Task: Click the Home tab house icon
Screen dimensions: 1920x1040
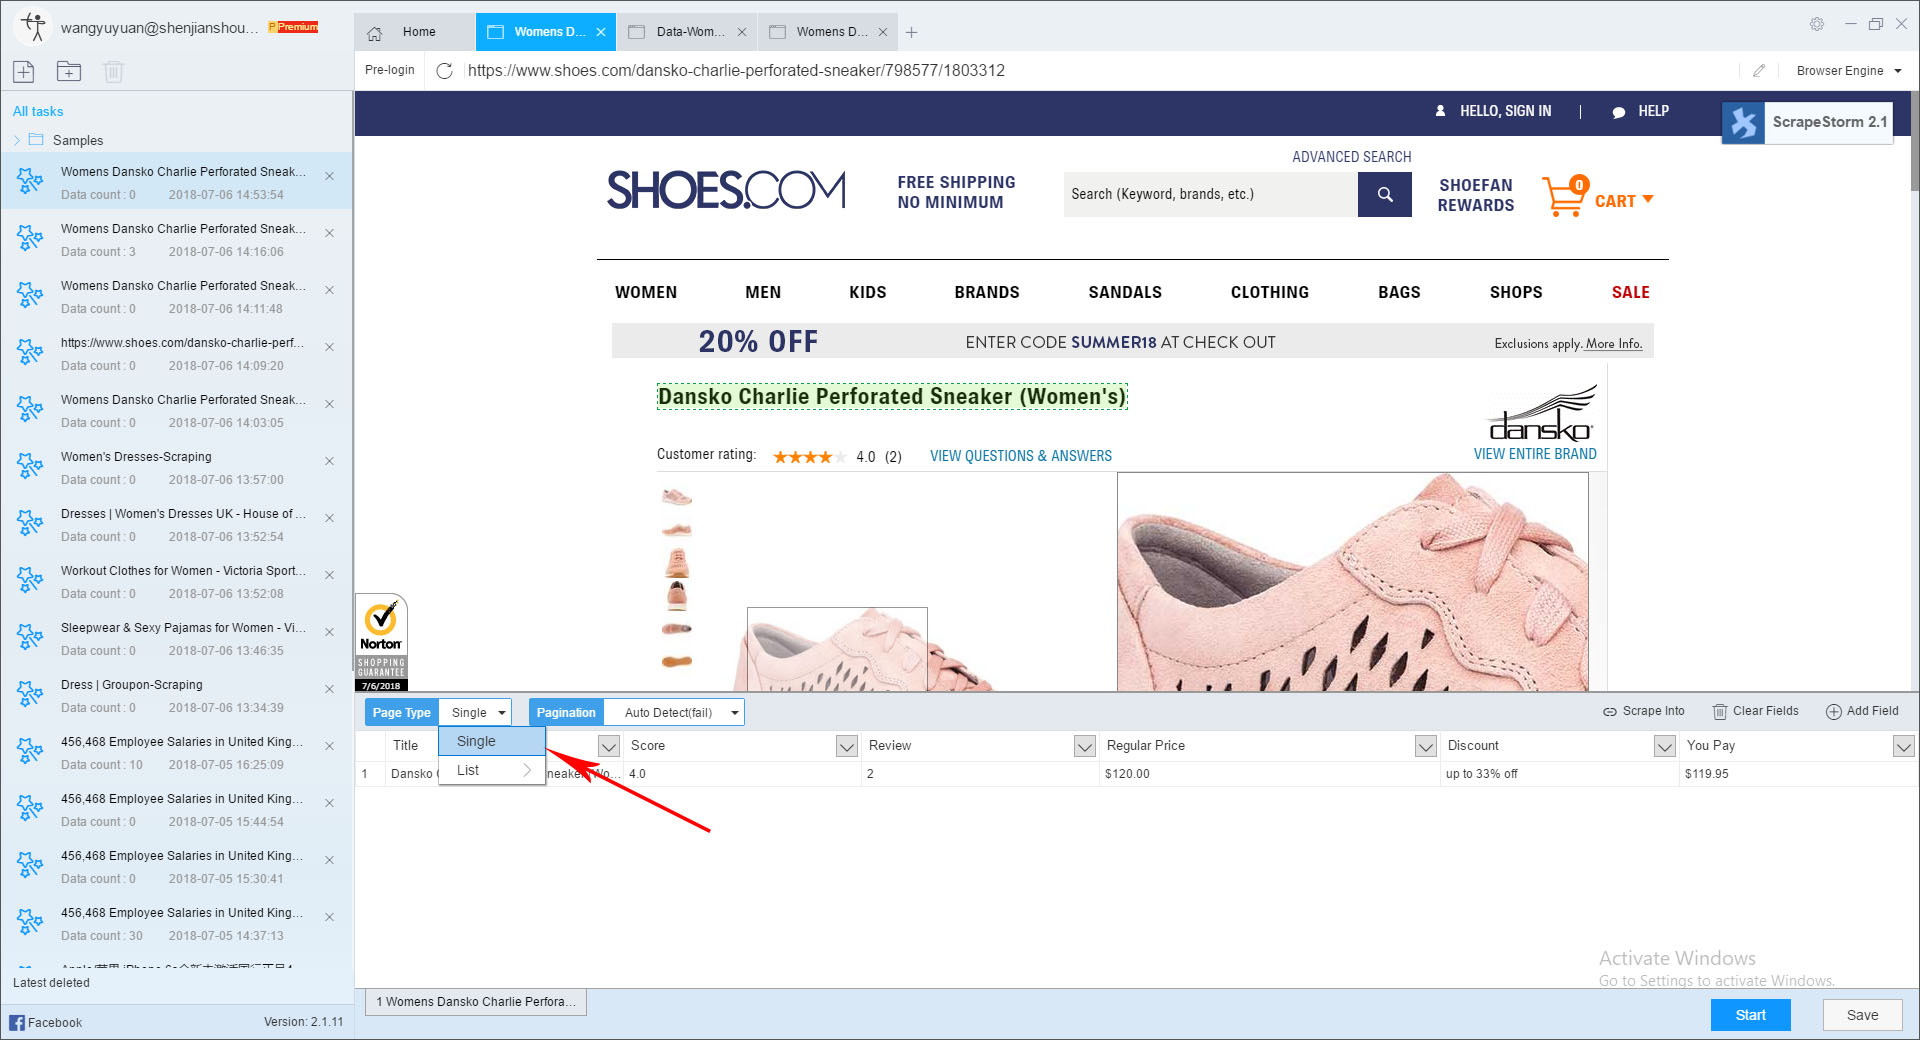Action: [375, 33]
